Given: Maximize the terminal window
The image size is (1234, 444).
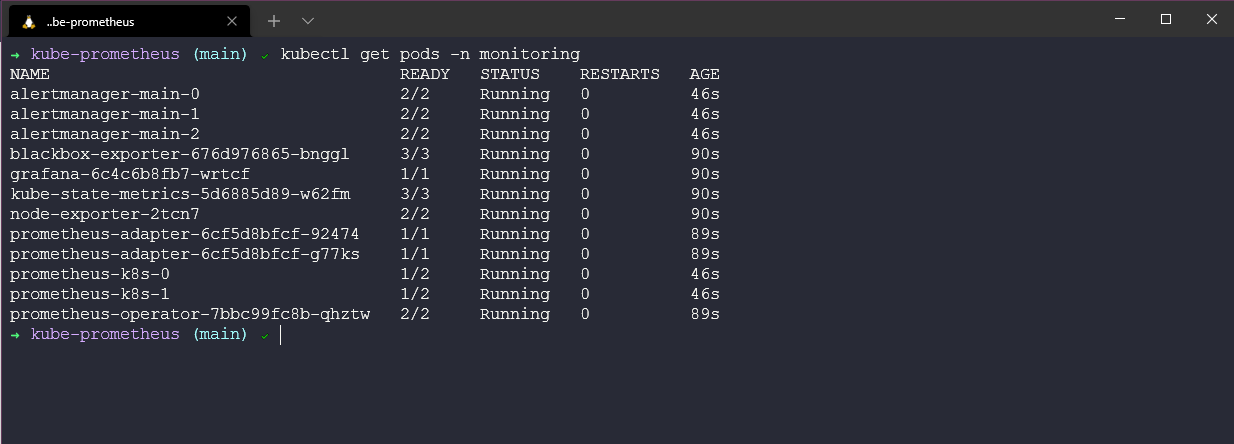Looking at the screenshot, I should (1165, 20).
